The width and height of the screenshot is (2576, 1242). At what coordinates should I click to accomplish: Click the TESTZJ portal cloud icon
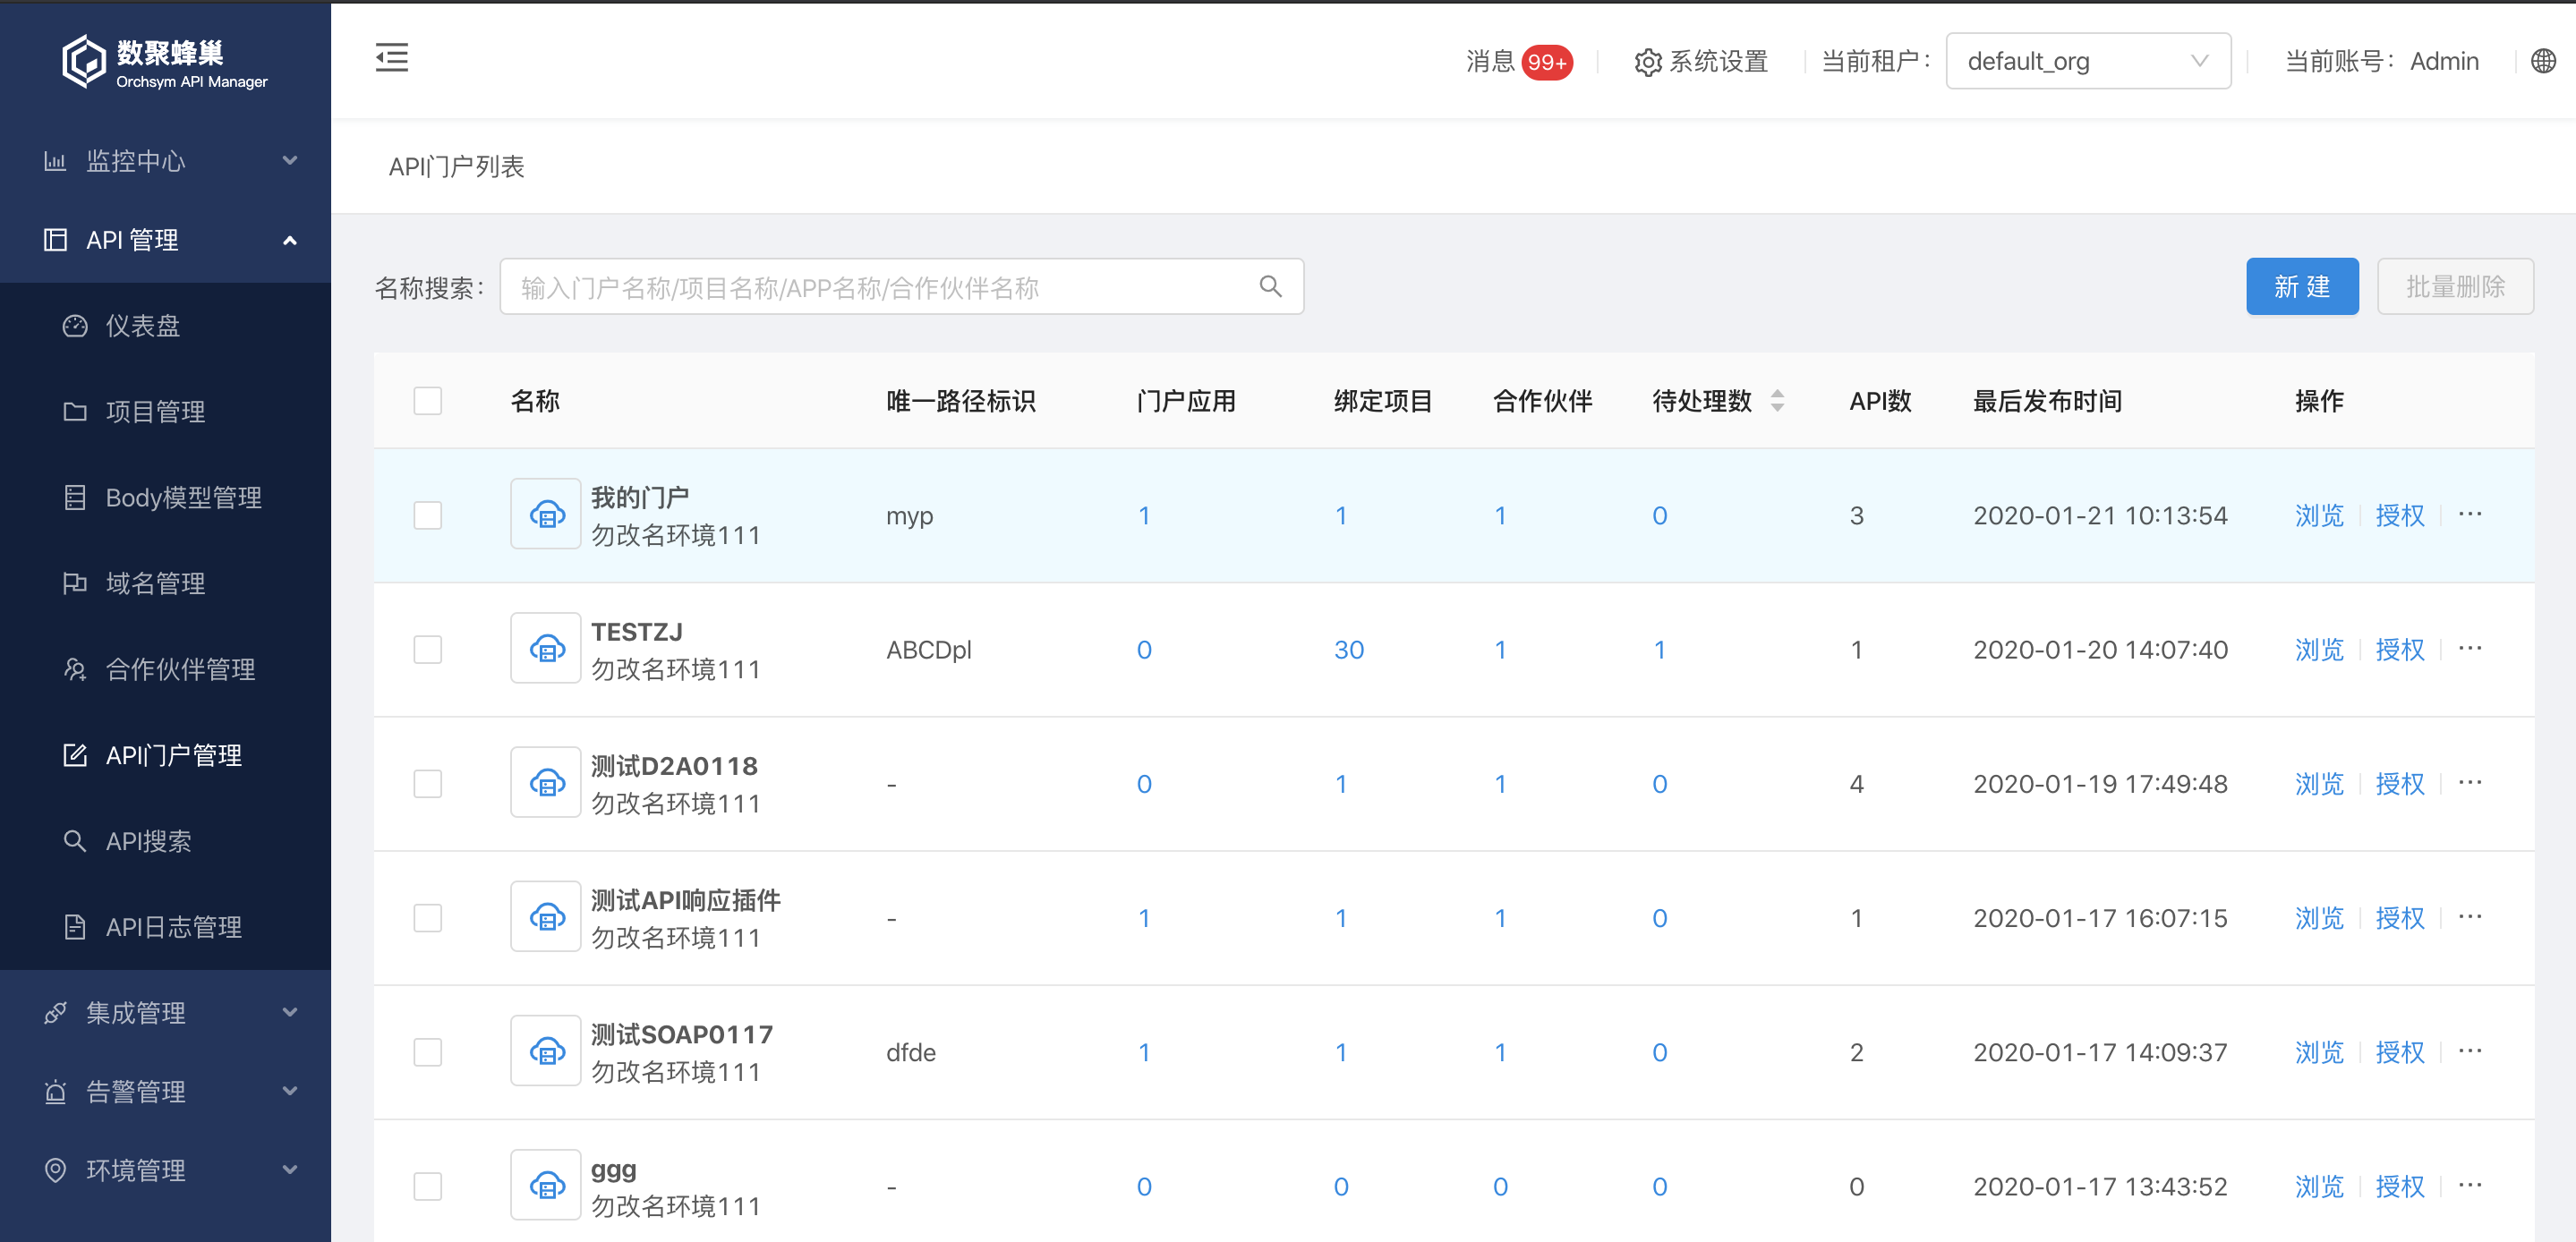[x=546, y=649]
